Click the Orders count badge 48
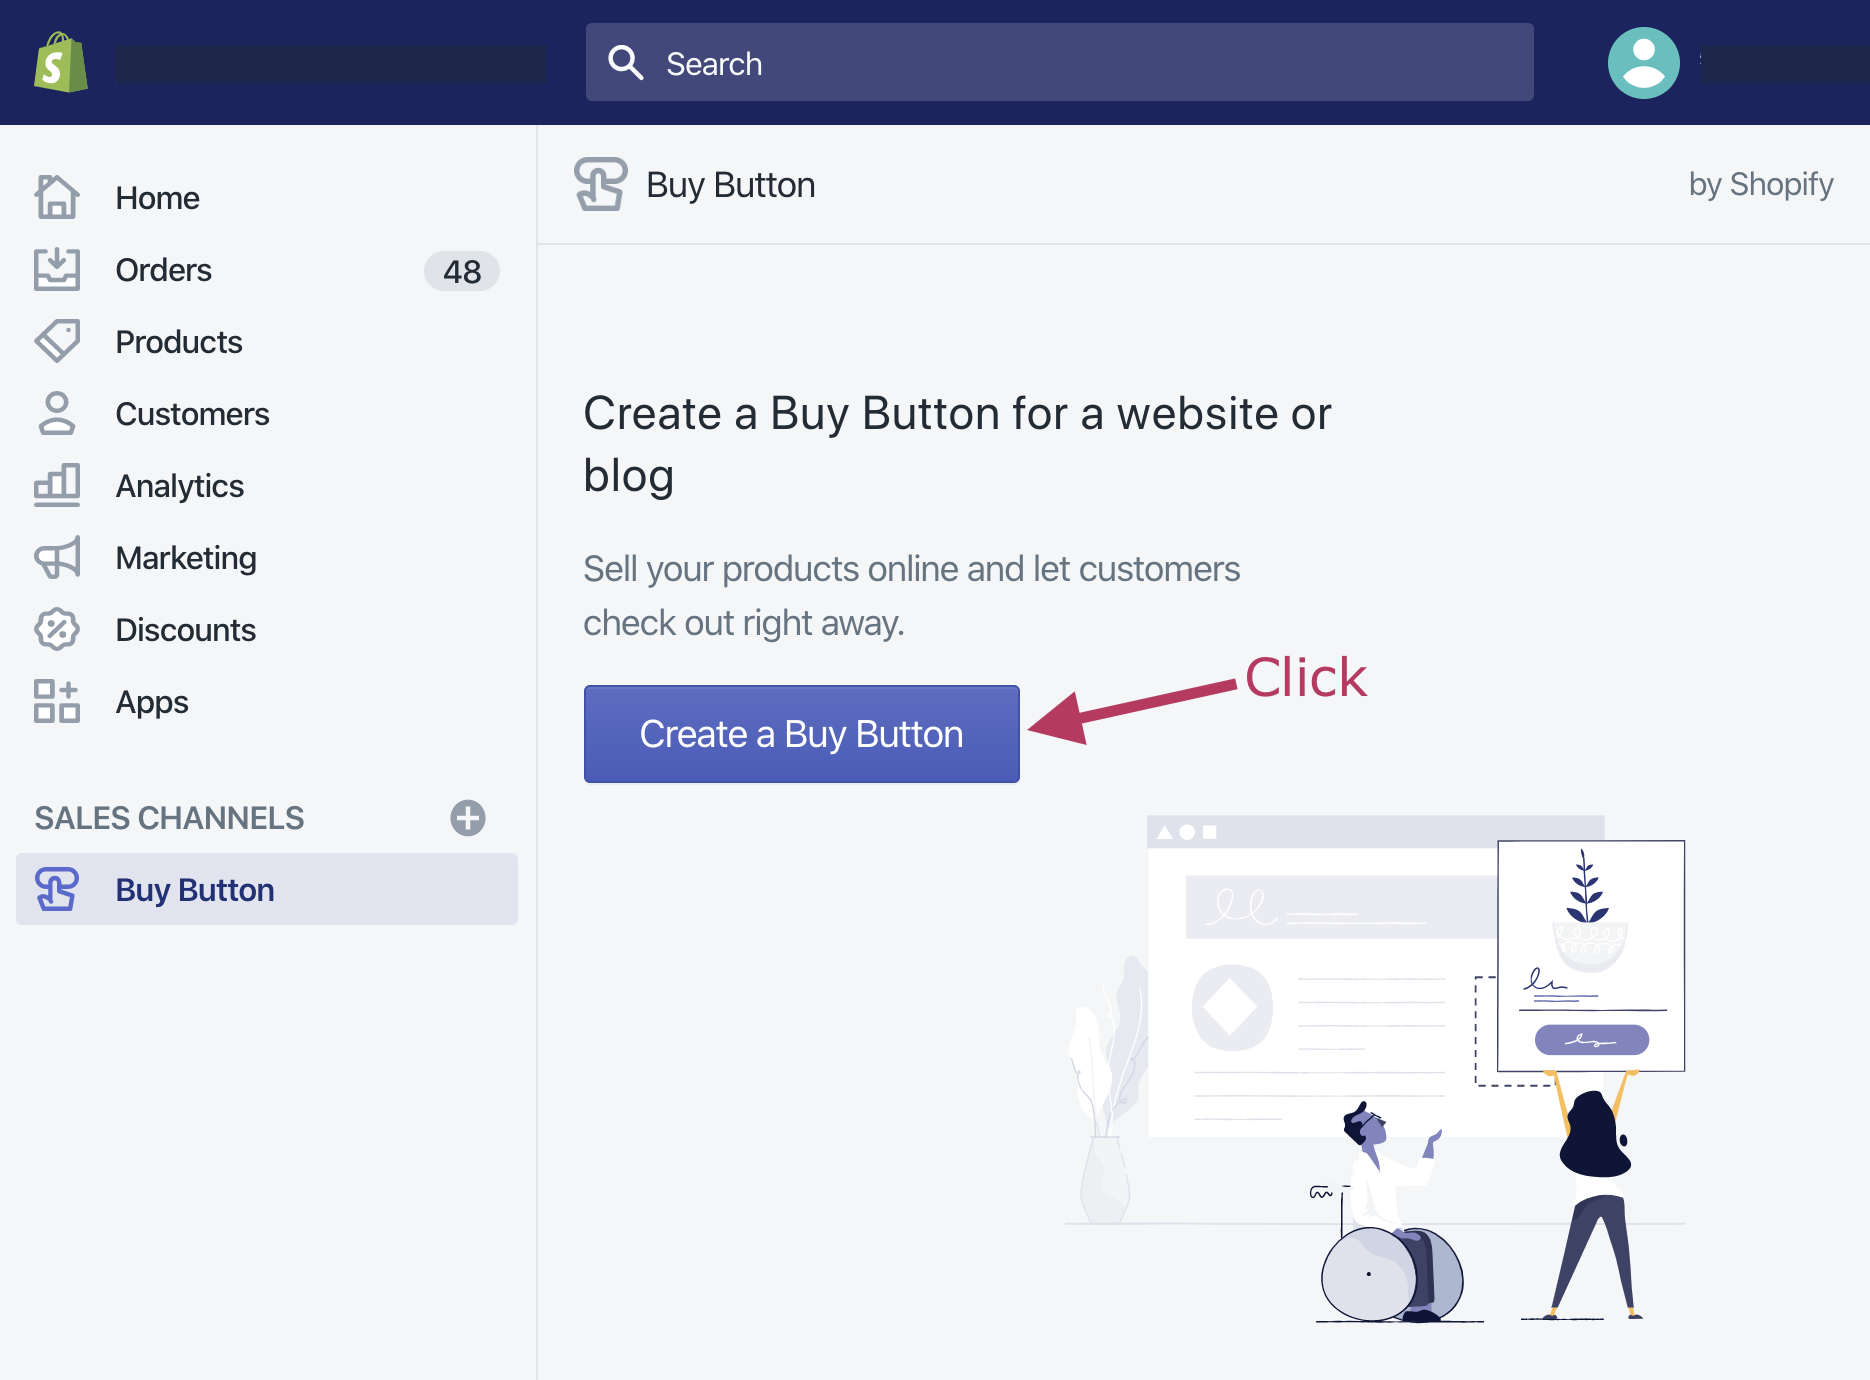This screenshot has height=1380, width=1870. (x=462, y=271)
